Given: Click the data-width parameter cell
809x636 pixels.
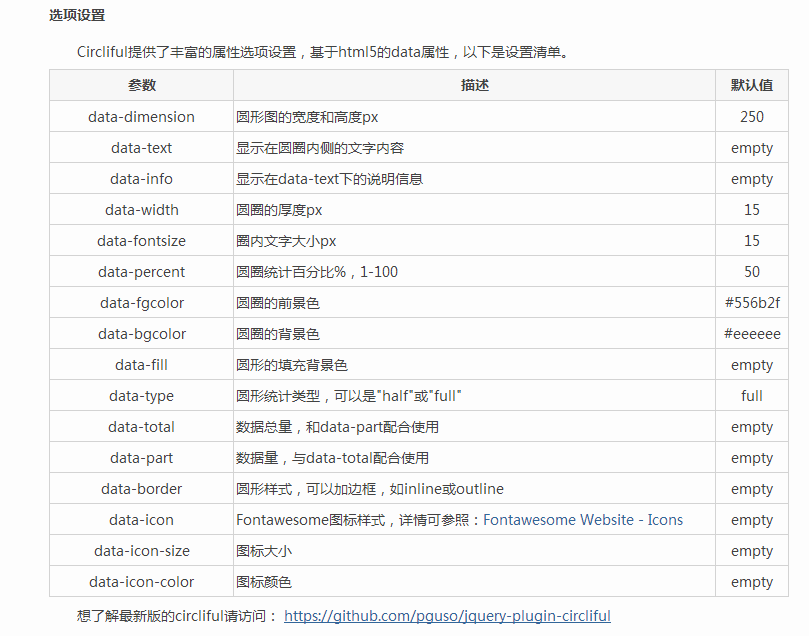Looking at the screenshot, I should pyautogui.click(x=141, y=210).
